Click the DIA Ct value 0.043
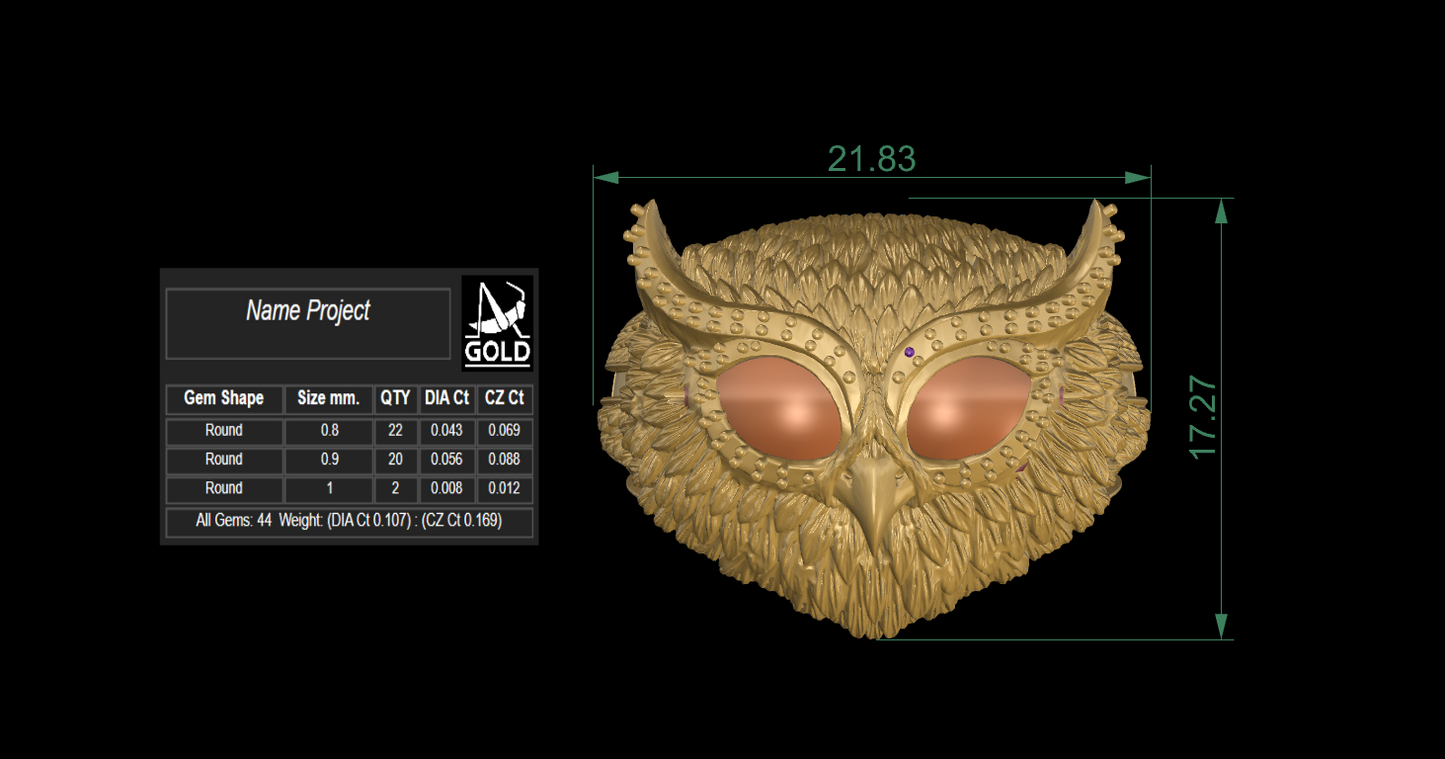This screenshot has height=759, width=1445. (447, 431)
